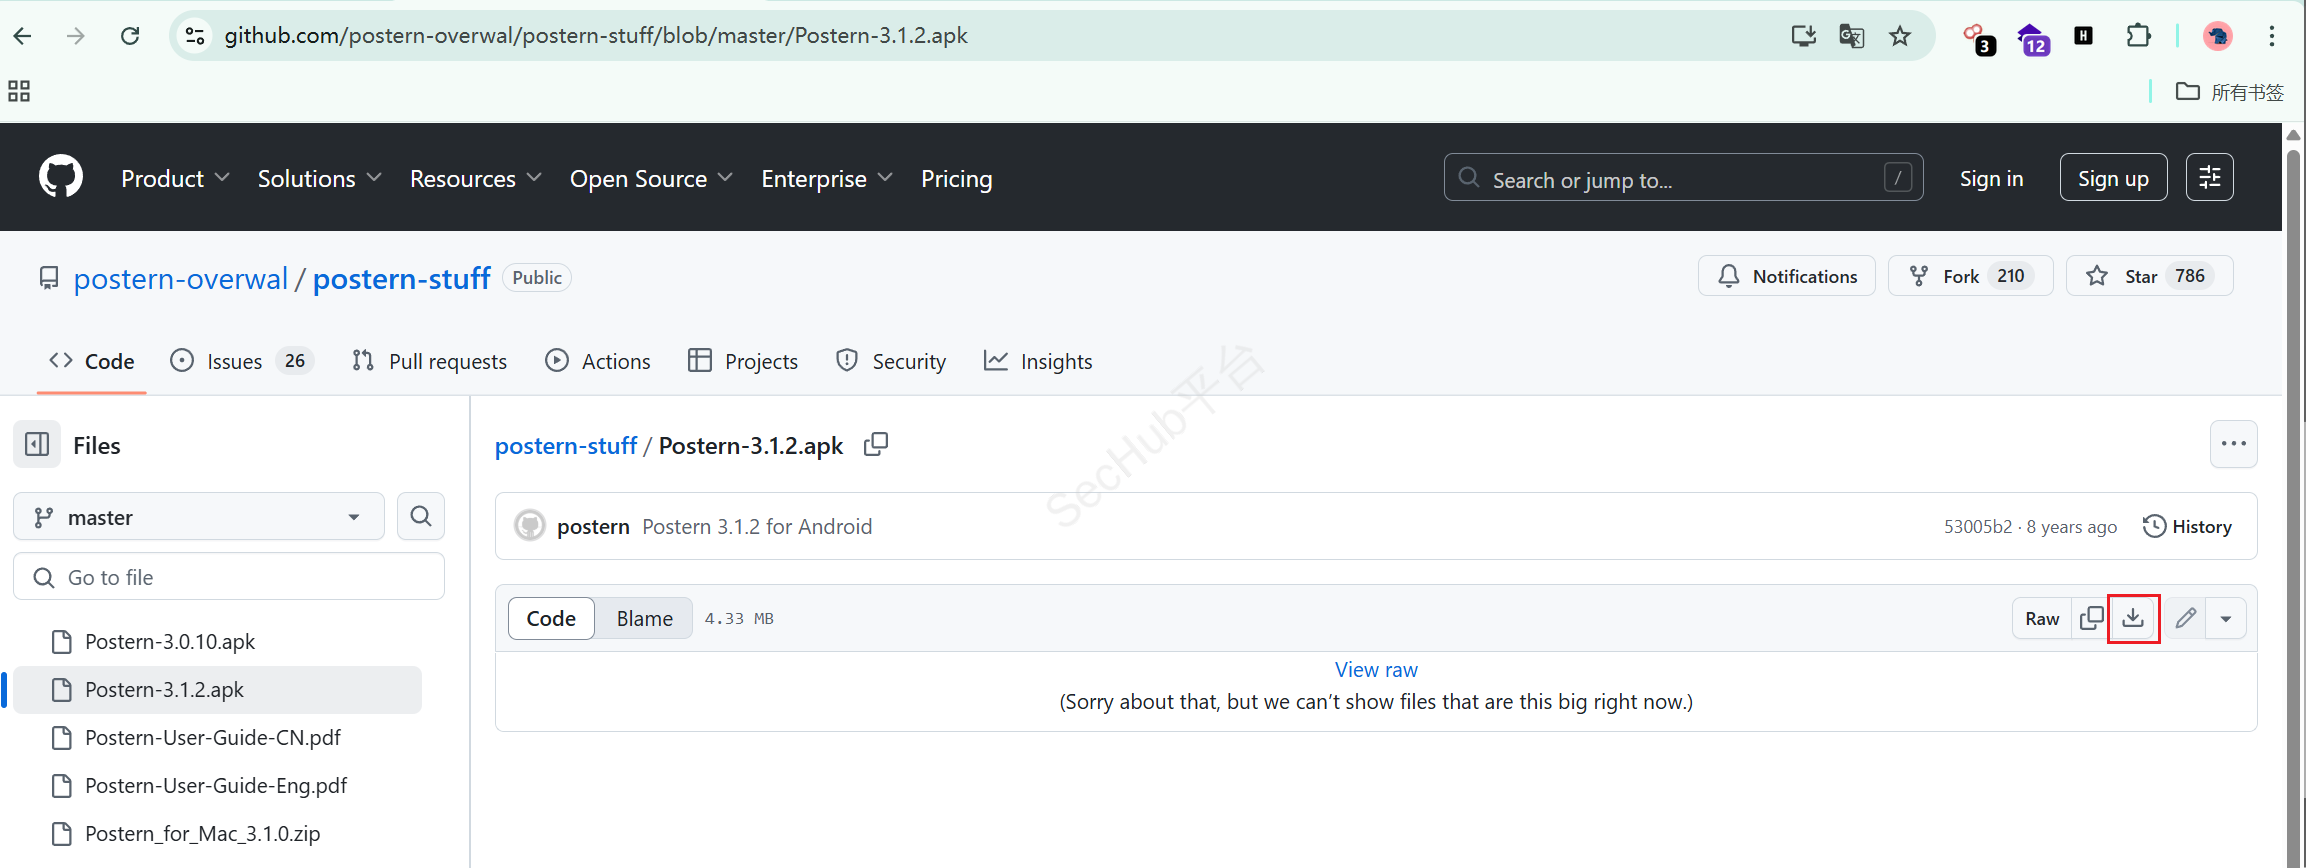Copy raw file contents icon
Image resolution: width=2306 pixels, height=868 pixels.
[2091, 618]
